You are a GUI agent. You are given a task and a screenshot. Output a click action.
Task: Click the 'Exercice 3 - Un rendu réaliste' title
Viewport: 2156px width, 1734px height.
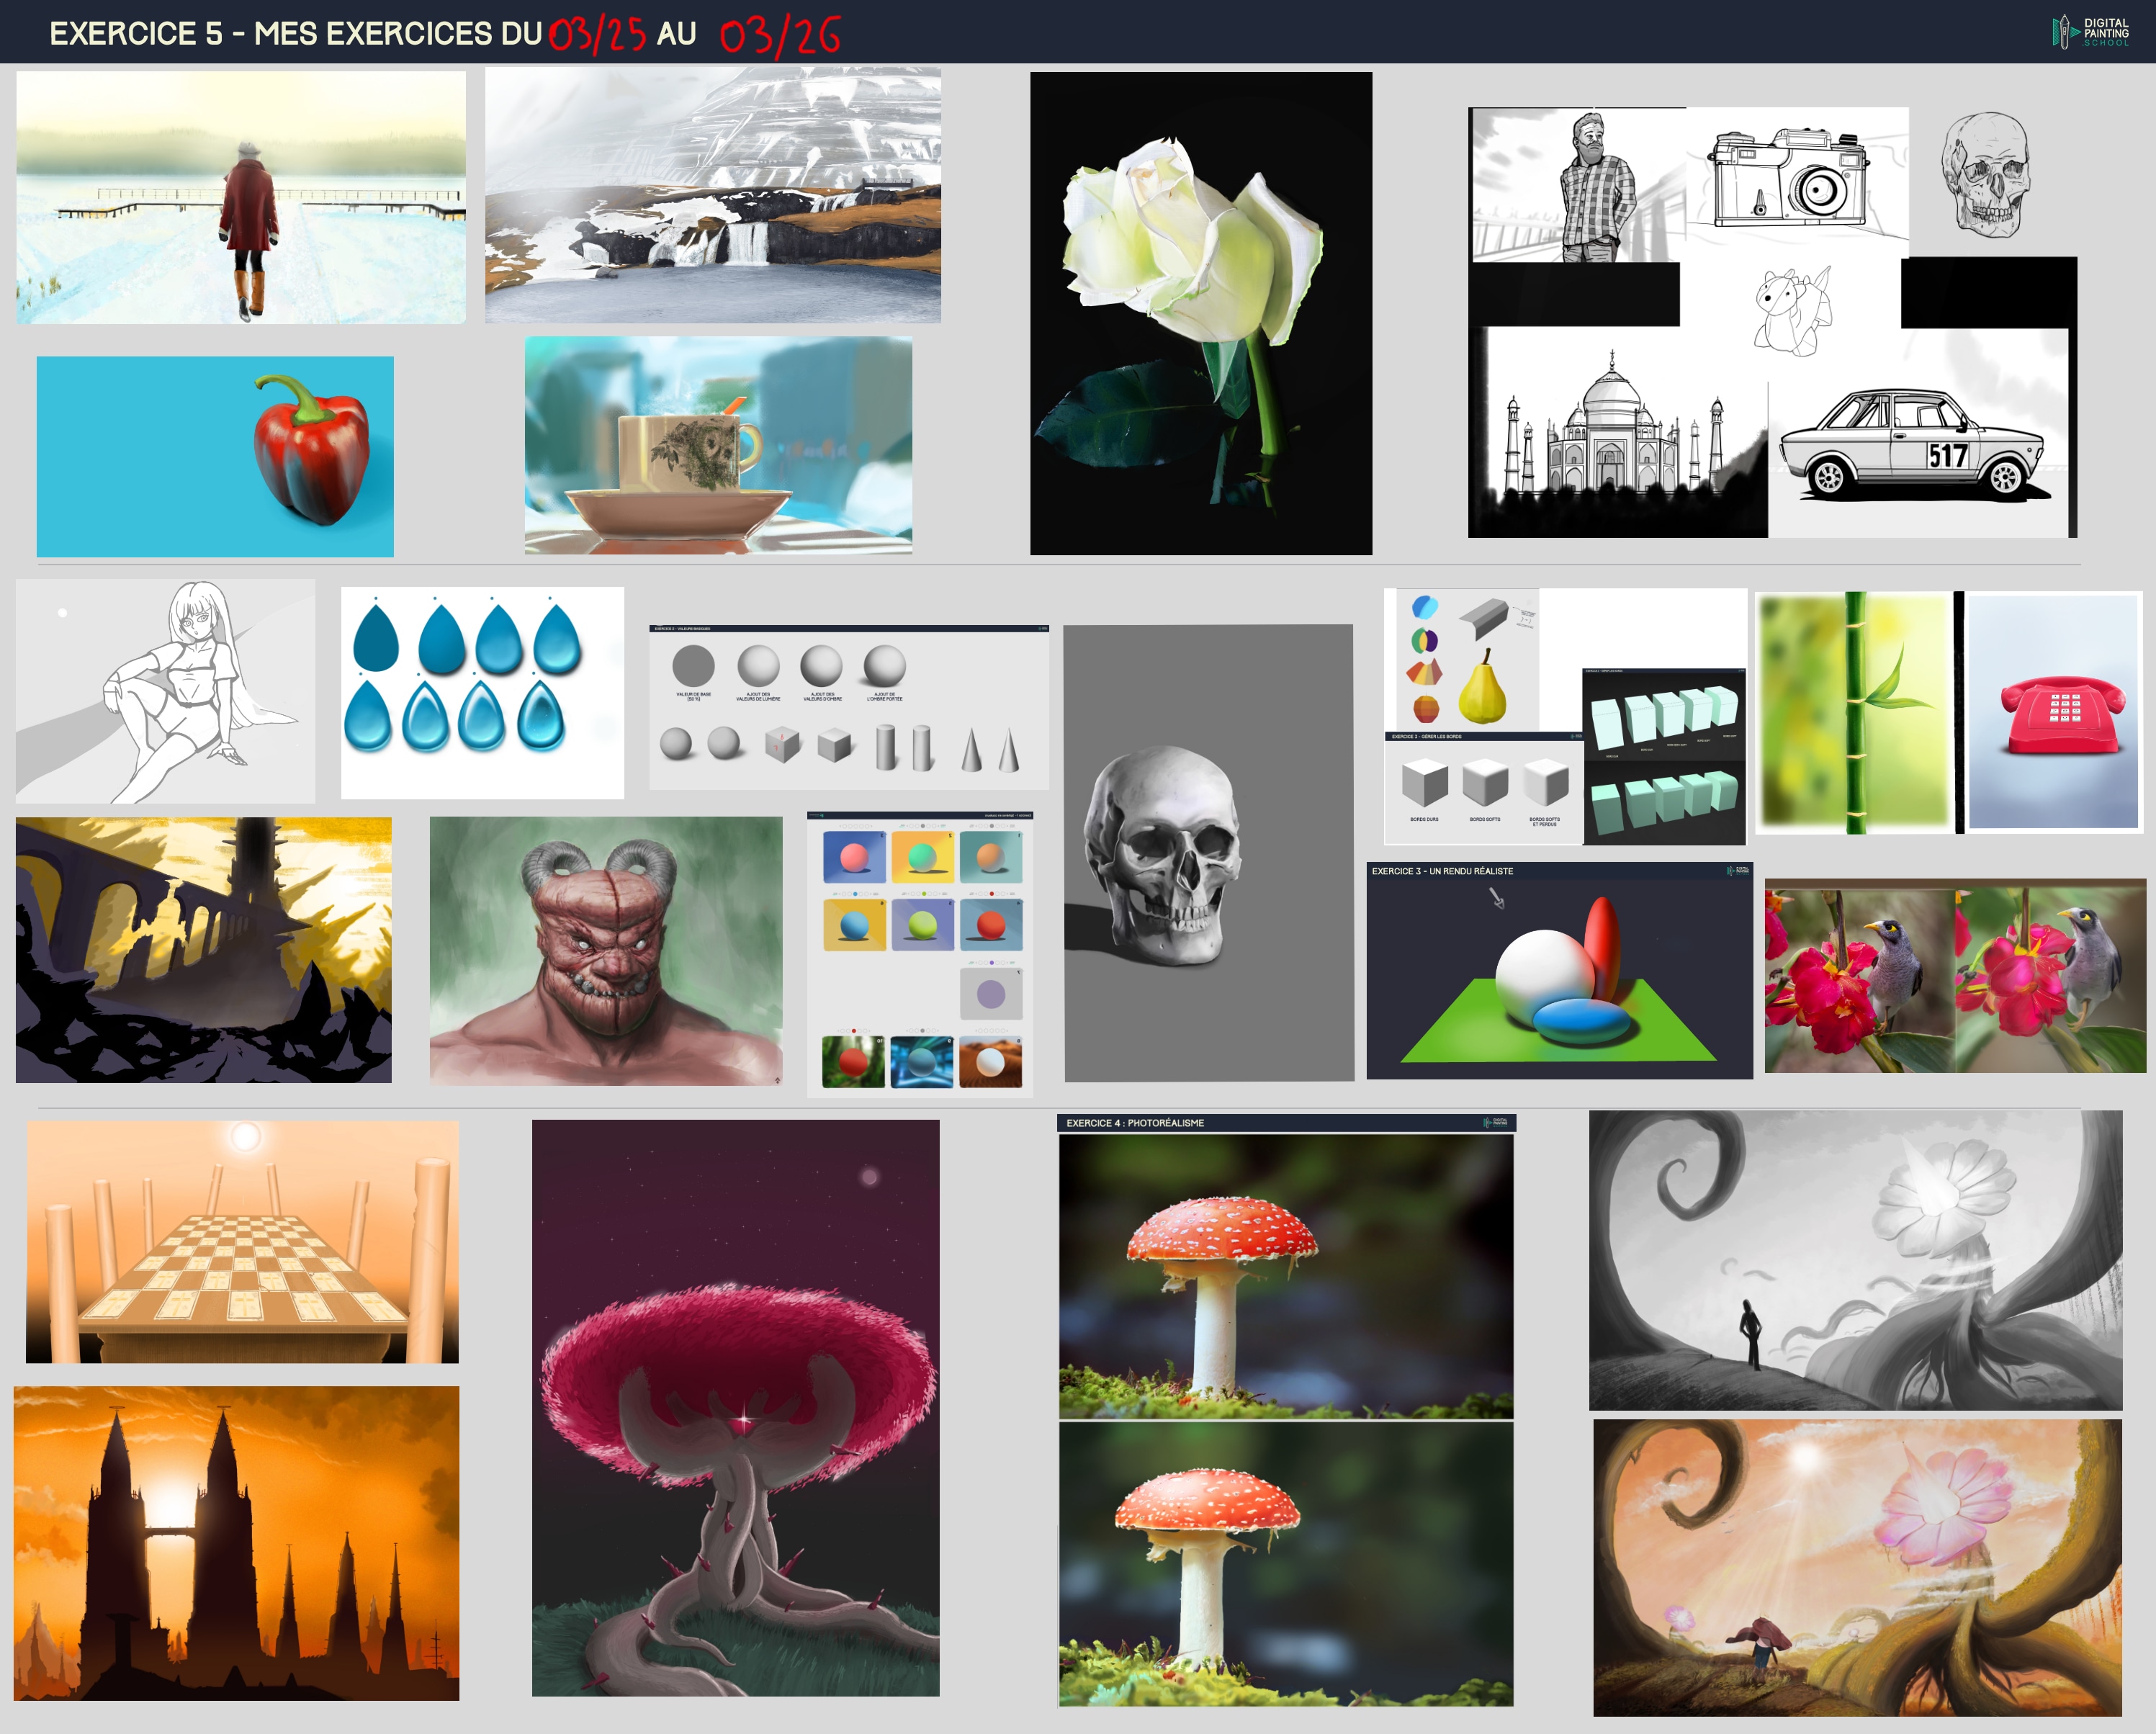[x=1442, y=871]
